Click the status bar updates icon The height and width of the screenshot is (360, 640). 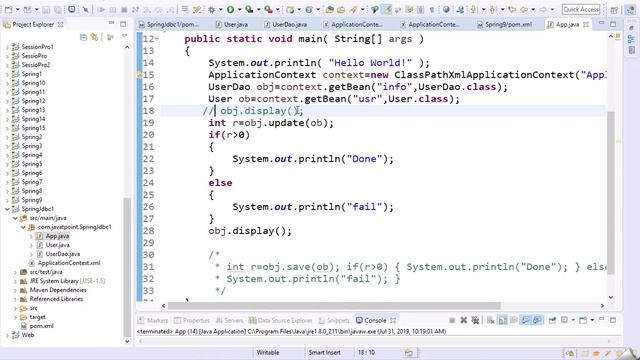pos(409,352)
